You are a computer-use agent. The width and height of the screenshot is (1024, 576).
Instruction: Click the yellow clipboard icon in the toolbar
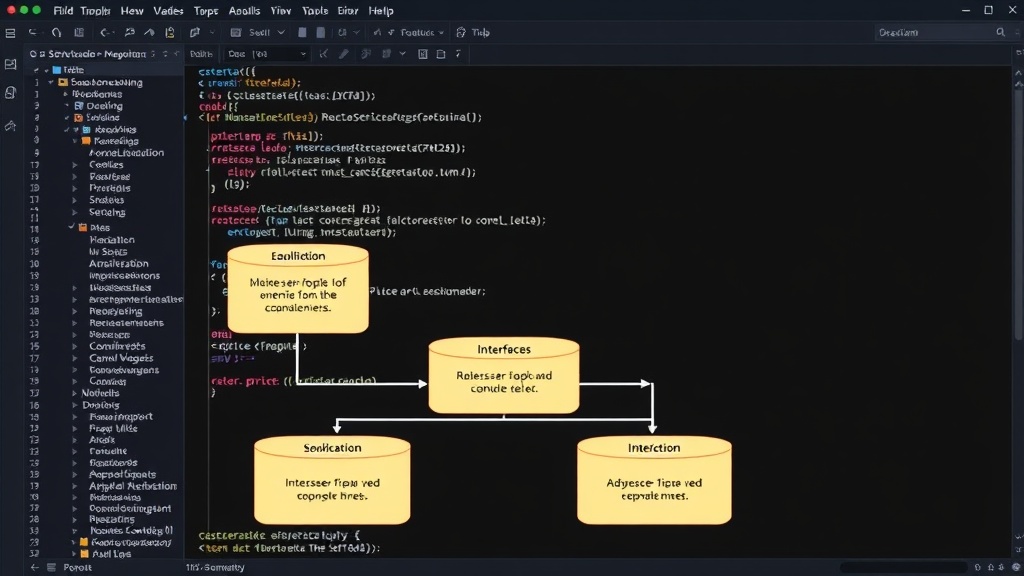pyautogui.click(x=170, y=33)
